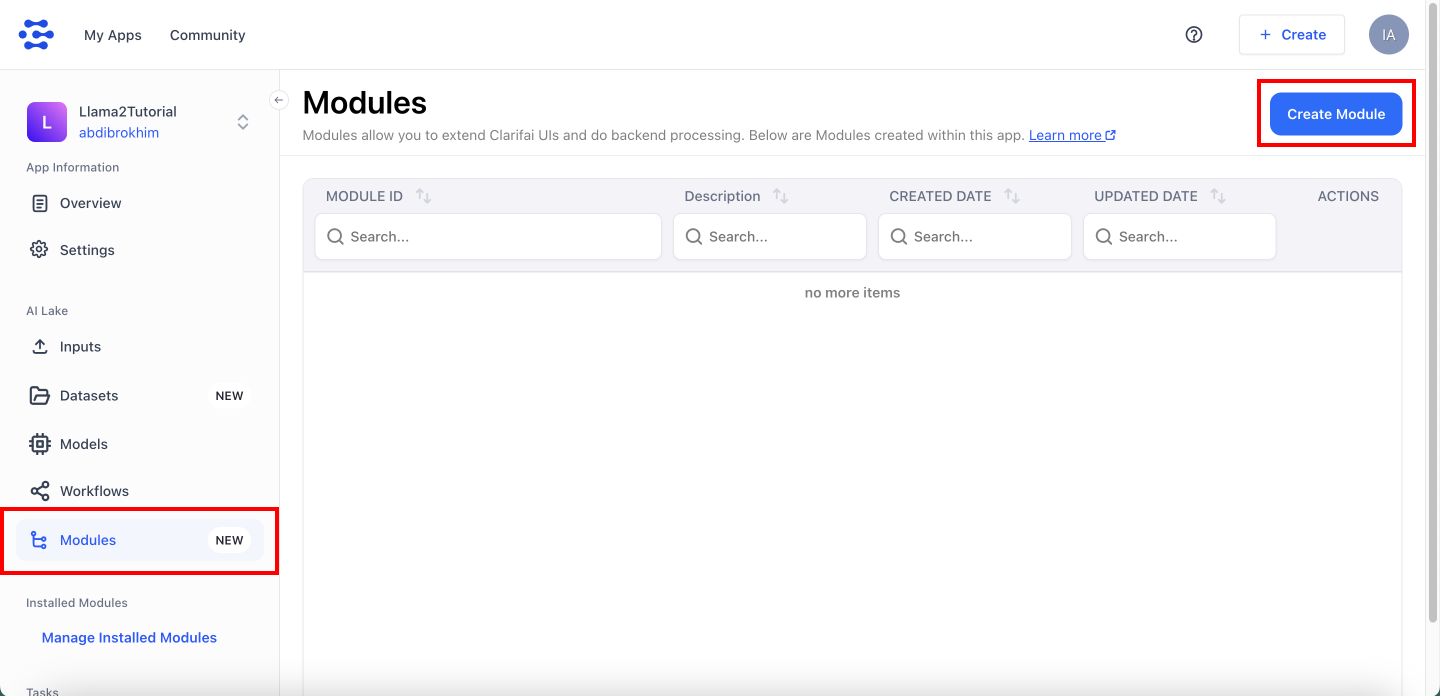Sort by CREATED DATE arrows
Screen dimensions: 1440x696
tap(1012, 196)
